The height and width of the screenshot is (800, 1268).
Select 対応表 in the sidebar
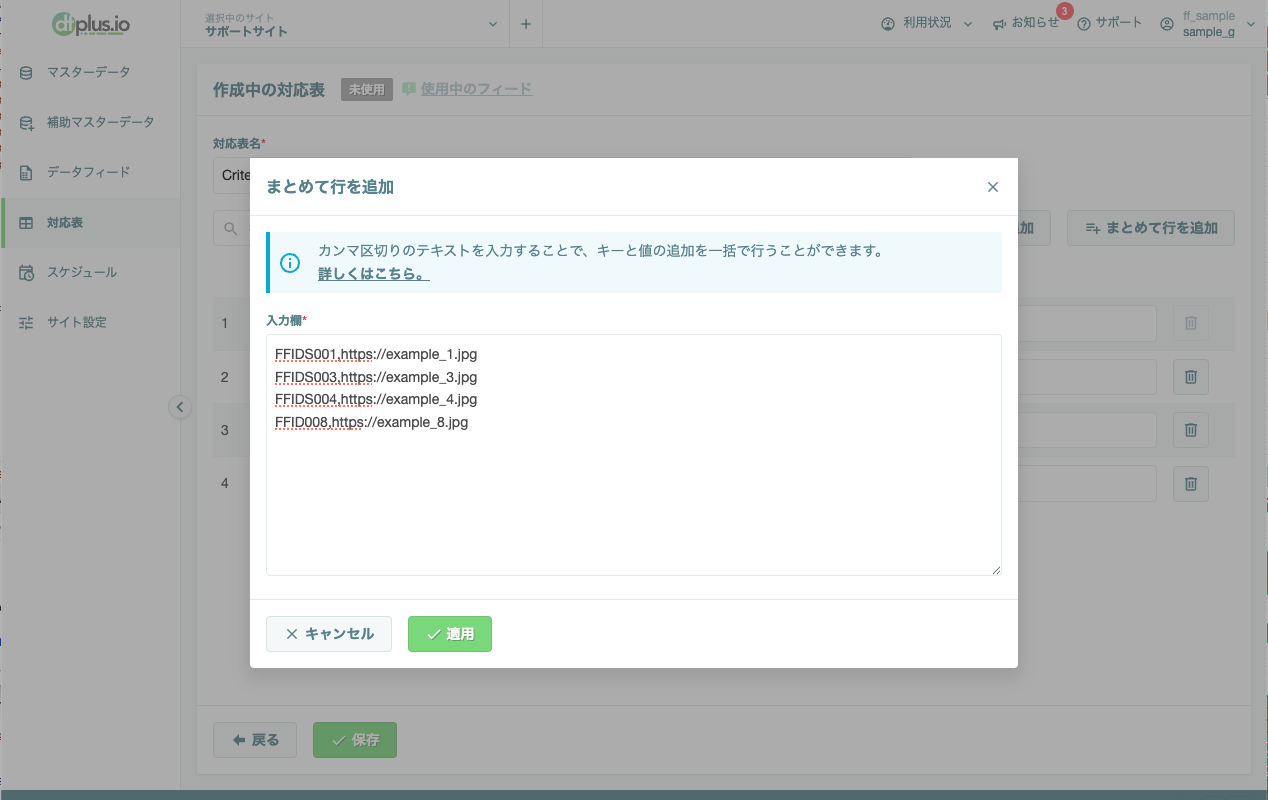[x=90, y=222]
